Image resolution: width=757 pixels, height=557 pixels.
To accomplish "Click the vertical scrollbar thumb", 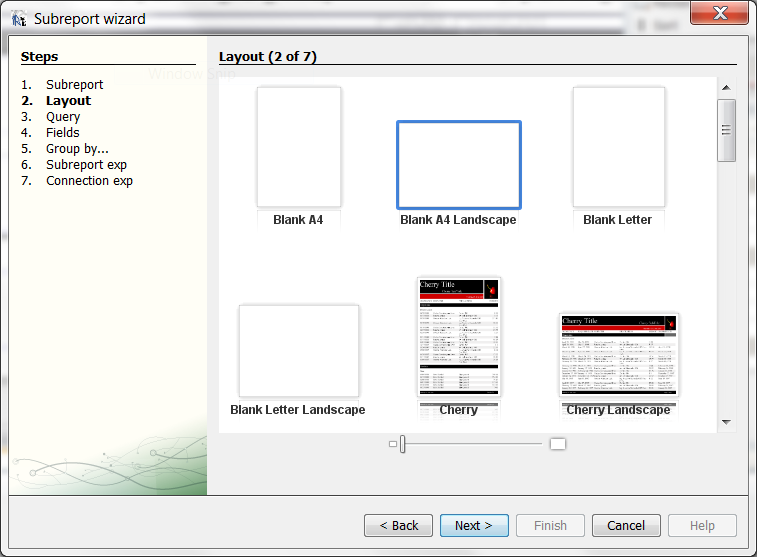I will point(726,130).
